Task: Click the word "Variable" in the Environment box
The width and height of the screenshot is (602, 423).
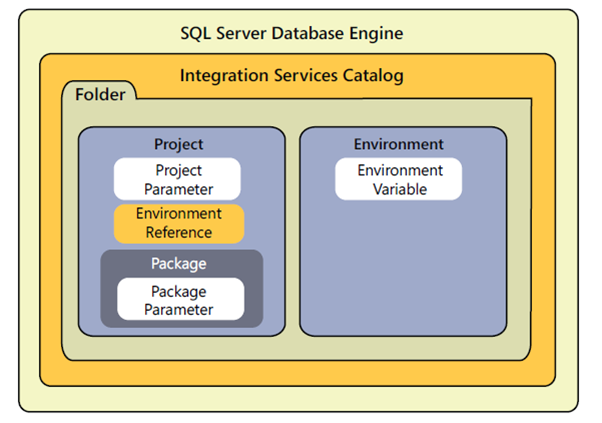Action: coord(400,188)
